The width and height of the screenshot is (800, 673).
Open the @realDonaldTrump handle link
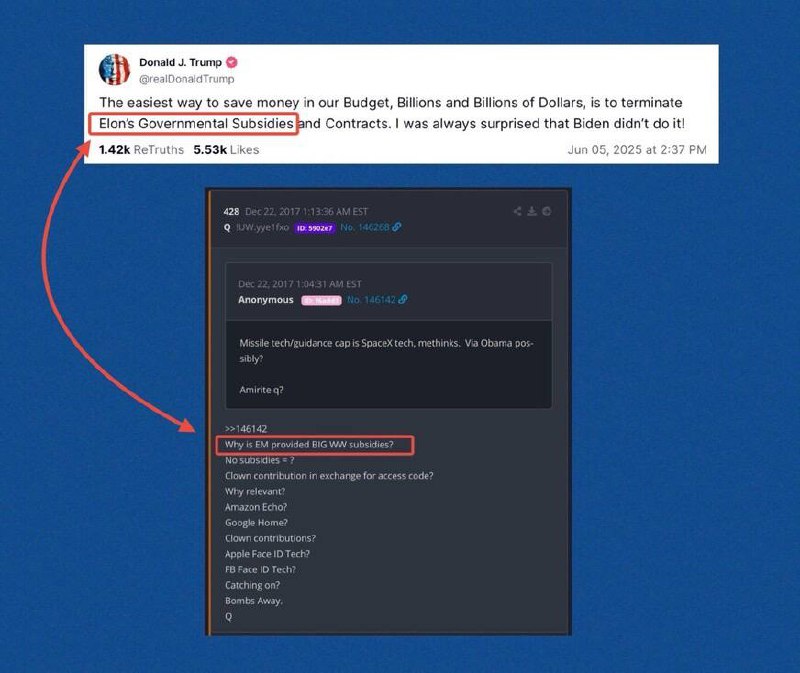(187, 79)
